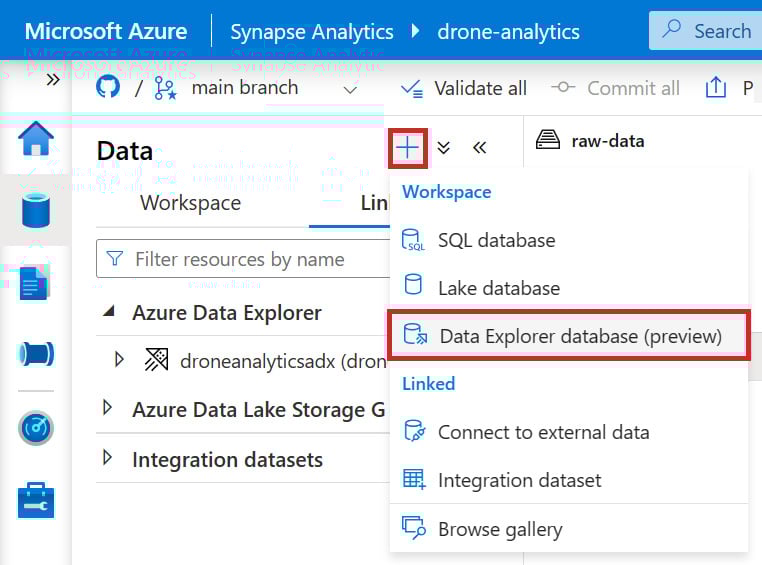Expand the droneanalyticsadx node

(x=119, y=360)
